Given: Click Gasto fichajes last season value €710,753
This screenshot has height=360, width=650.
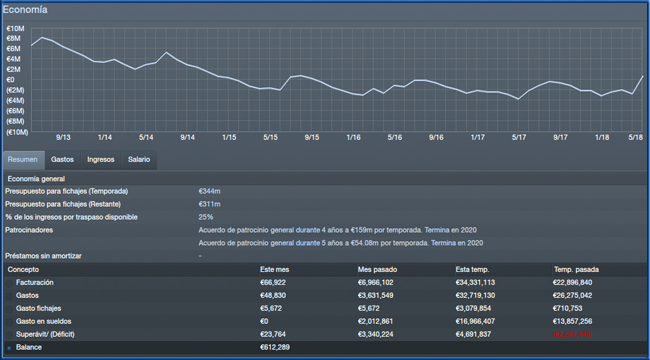Looking at the screenshot, I should click(x=568, y=308).
